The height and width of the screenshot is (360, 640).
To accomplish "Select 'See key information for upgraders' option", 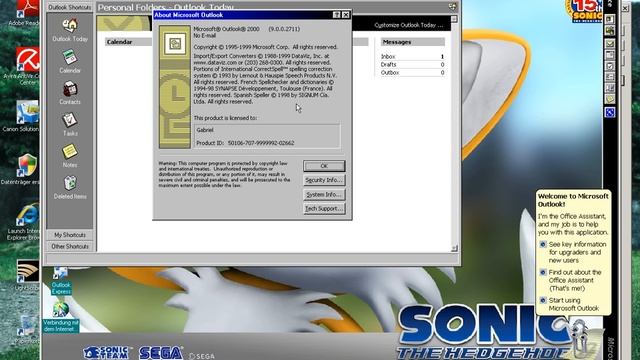I will pyautogui.click(x=573, y=252).
